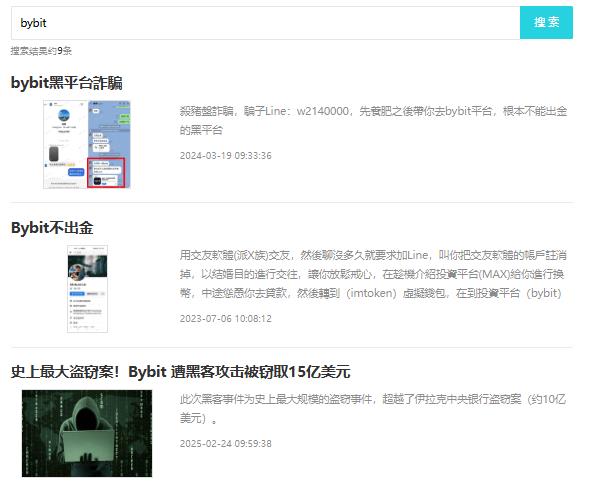592x491 pixels.
Task: Open the hooded hacker image thumbnail
Action: pyautogui.click(x=87, y=434)
